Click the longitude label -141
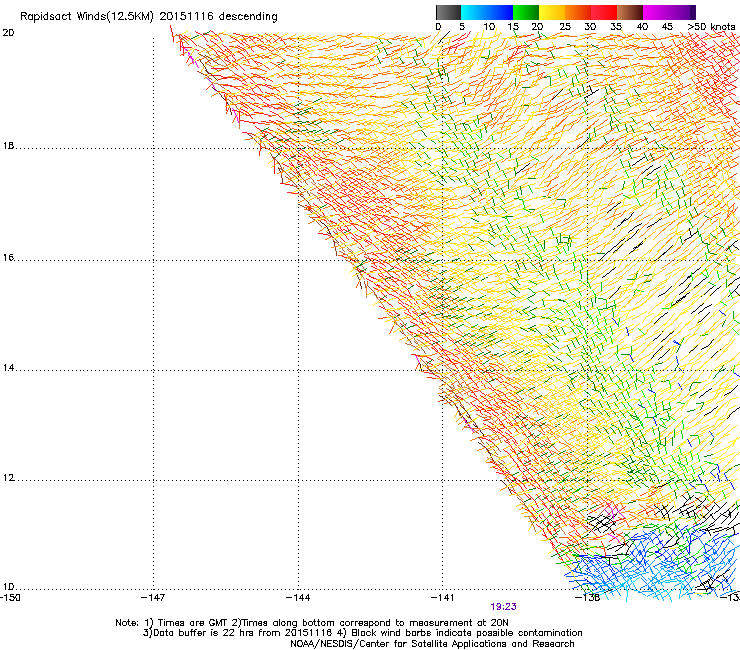The width and height of the screenshot is (740, 650). (x=442, y=598)
